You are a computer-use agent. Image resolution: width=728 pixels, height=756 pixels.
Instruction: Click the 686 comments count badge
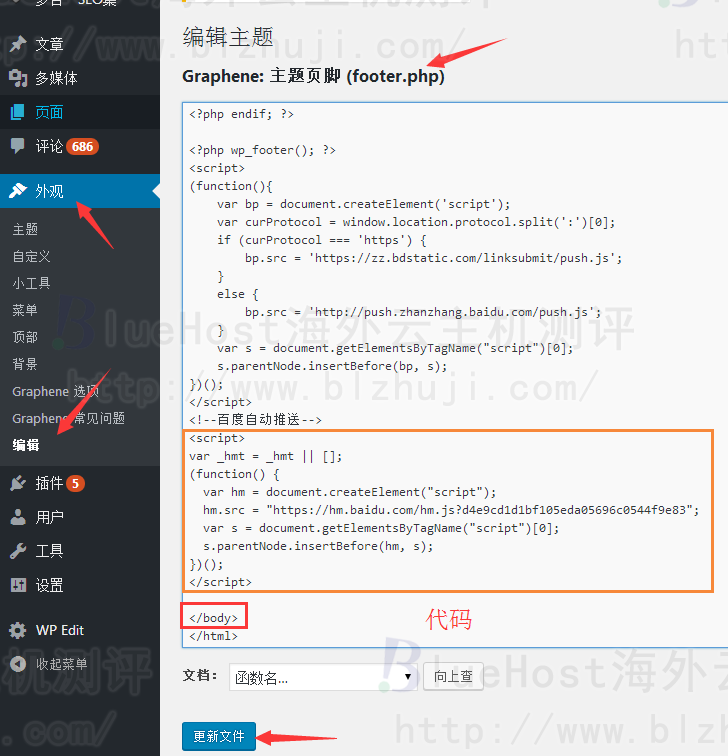click(x=82, y=147)
